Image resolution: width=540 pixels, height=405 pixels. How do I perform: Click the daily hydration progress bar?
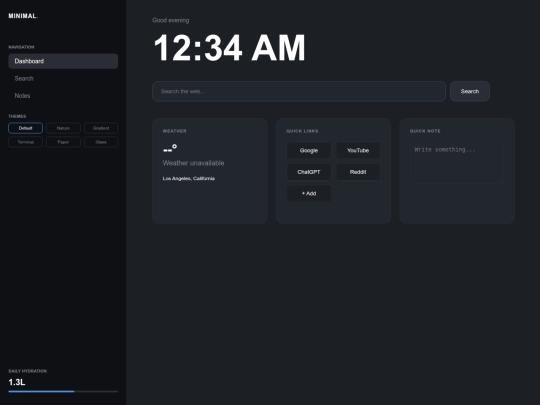click(63, 391)
